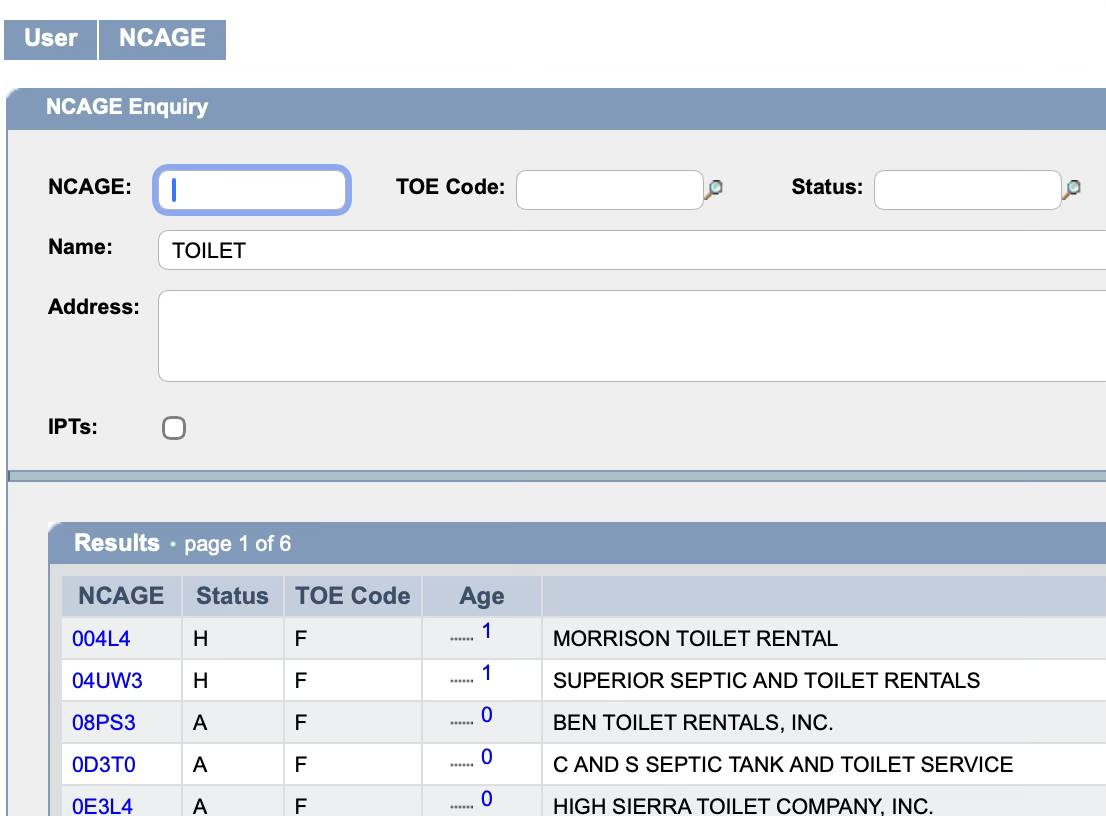
Task: Open the 0E3L4 NCAGE link
Action: click(x=102, y=806)
